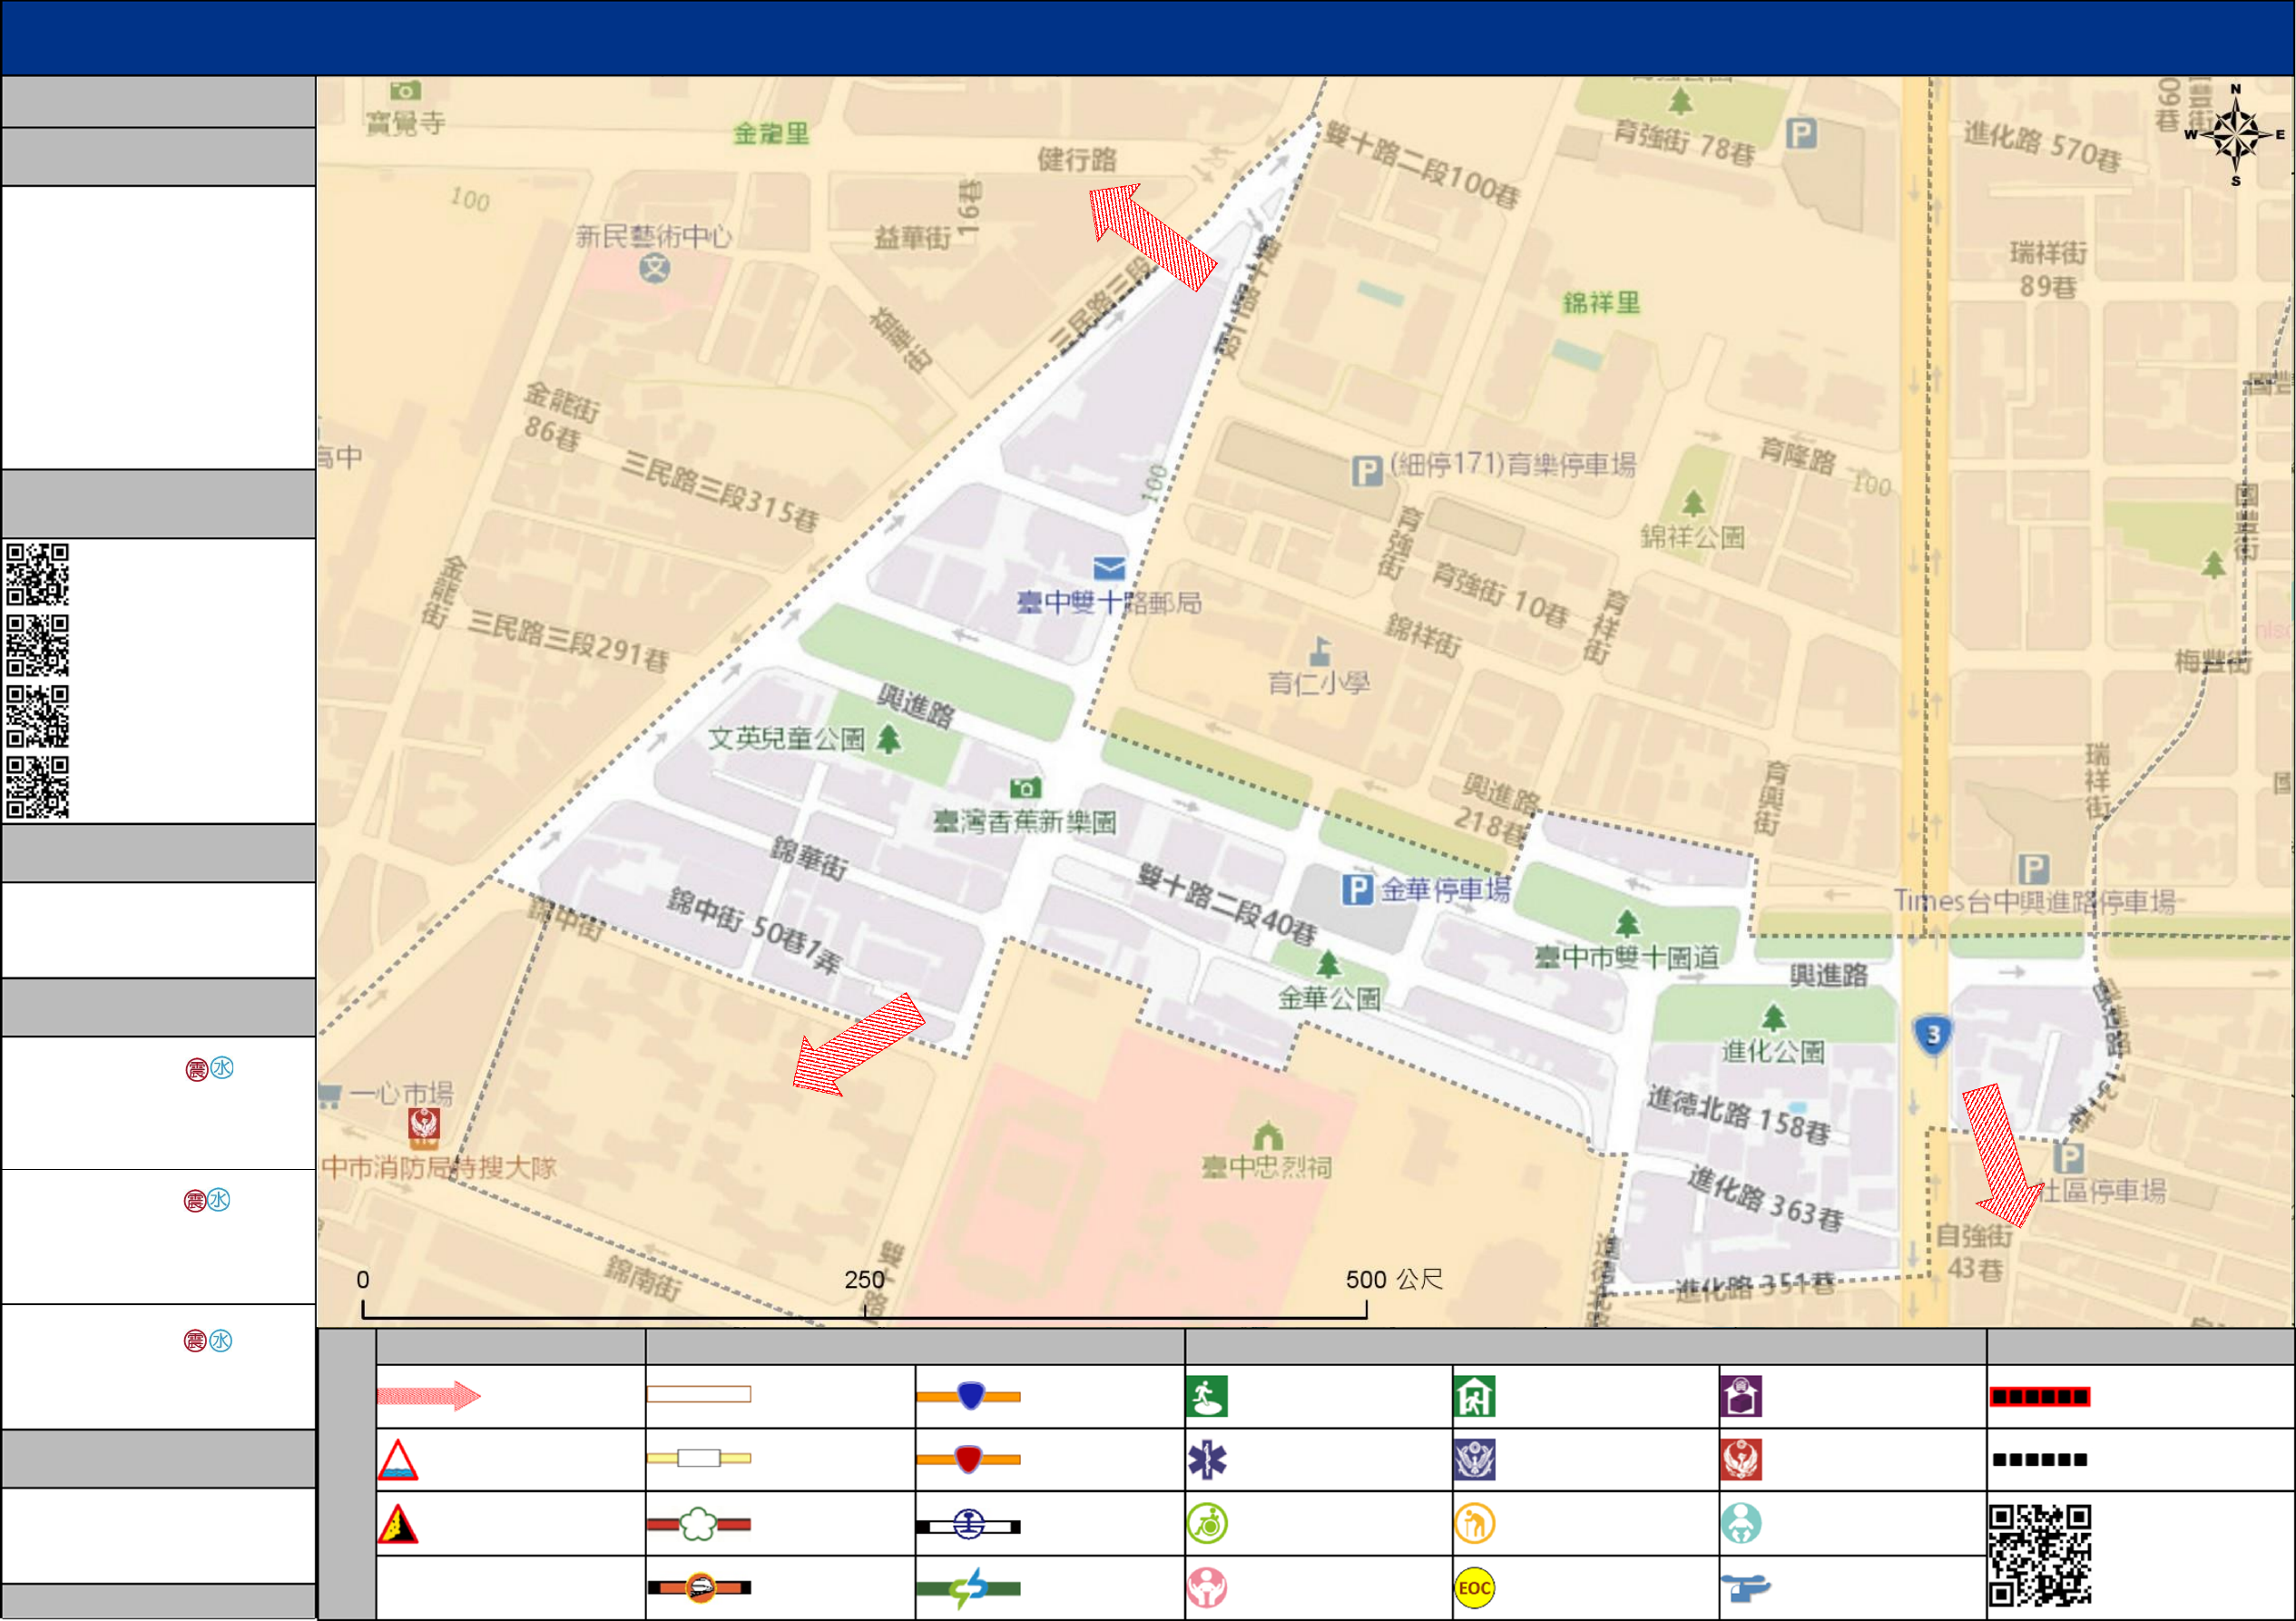Click the 進德北路 158巷 label
This screenshot has height=1621, width=2296.
point(1739,1116)
